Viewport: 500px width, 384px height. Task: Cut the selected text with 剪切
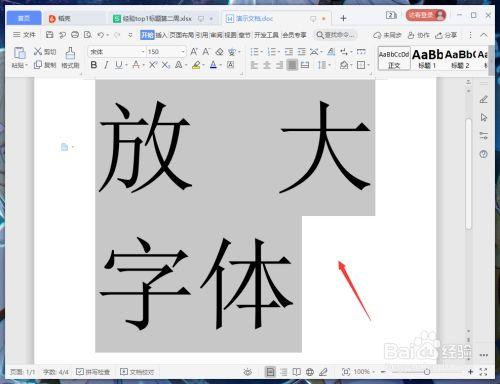tap(45, 51)
